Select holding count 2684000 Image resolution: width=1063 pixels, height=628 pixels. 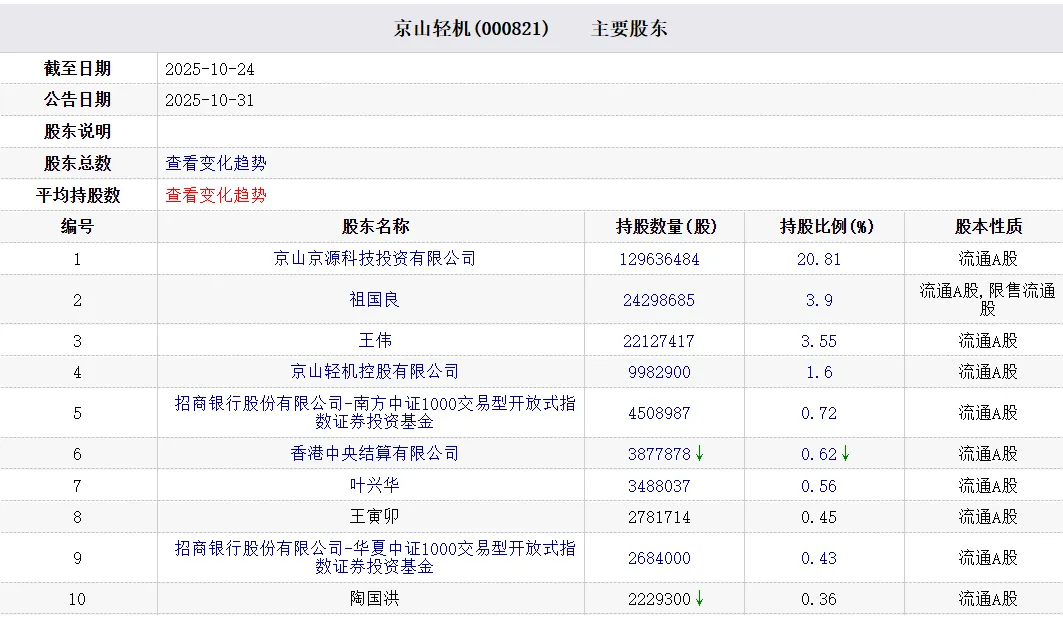659,558
